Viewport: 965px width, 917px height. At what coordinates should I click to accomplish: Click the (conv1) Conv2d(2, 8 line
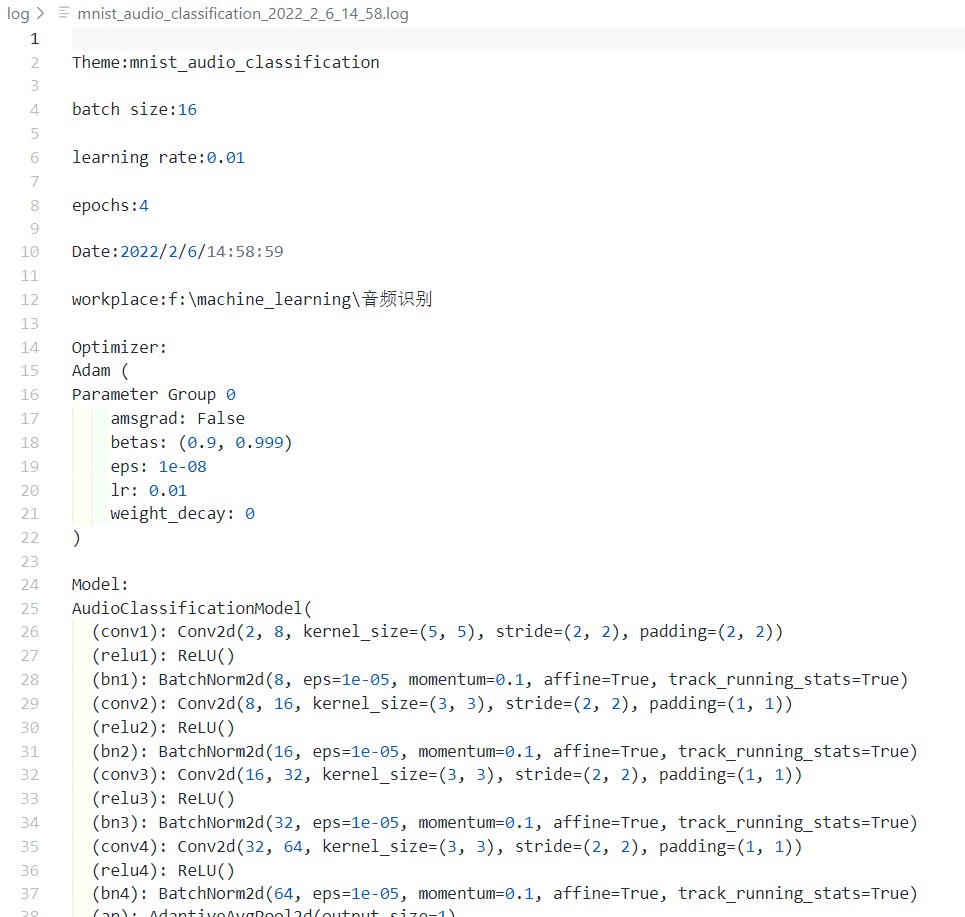(x=437, y=632)
